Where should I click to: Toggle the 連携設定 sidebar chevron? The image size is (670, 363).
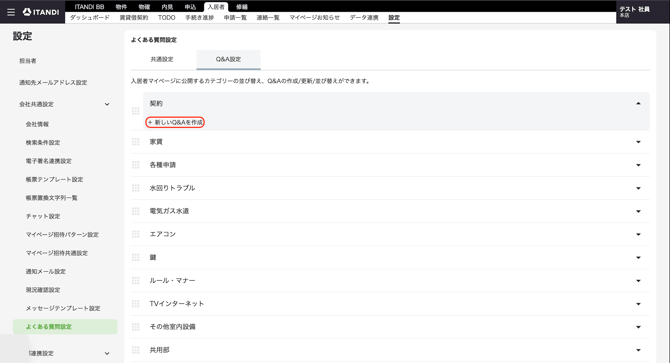[107, 353]
